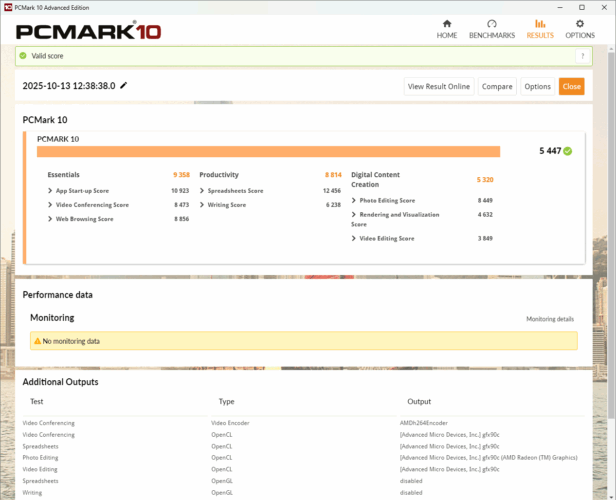The height and width of the screenshot is (500, 616).
Task: Open the BENCHMARKS gauge icon
Action: pos(491,24)
